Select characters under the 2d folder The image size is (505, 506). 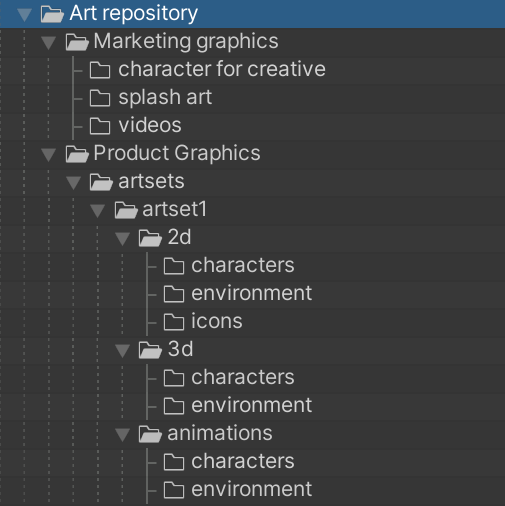pos(243,265)
